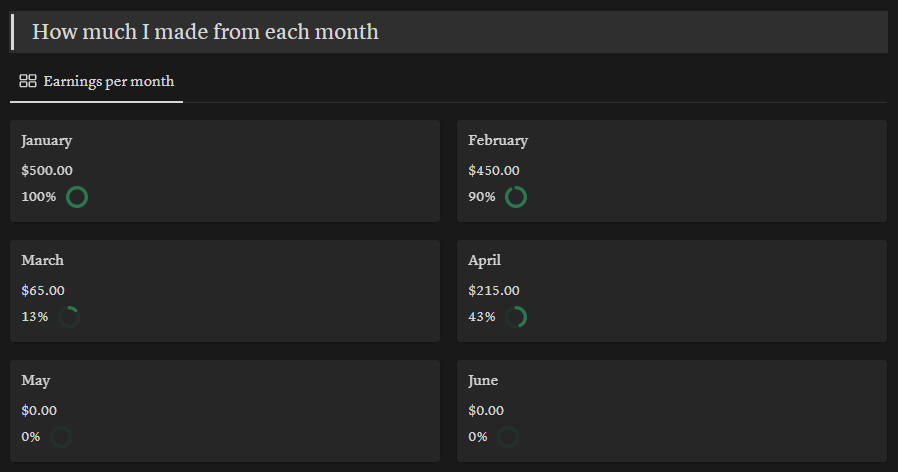Click the 100% label in January card
This screenshot has height=472, width=898.
tap(39, 197)
